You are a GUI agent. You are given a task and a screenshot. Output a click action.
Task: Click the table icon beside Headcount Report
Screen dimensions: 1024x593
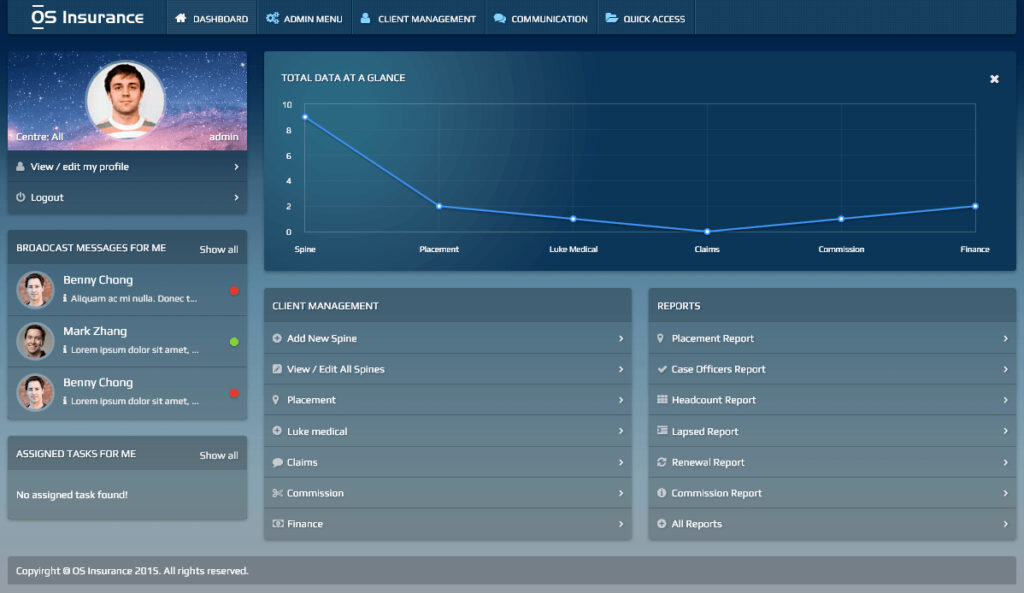662,400
